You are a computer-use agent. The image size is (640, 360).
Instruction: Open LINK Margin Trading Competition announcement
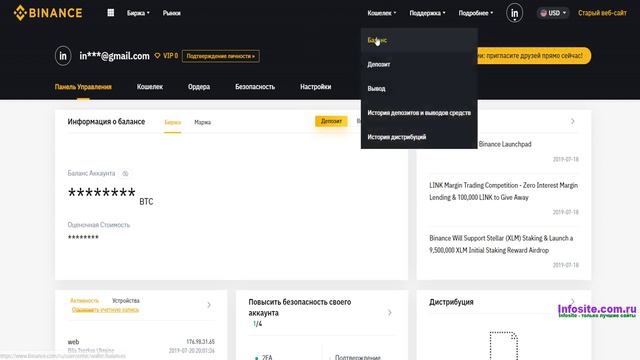coord(503,191)
